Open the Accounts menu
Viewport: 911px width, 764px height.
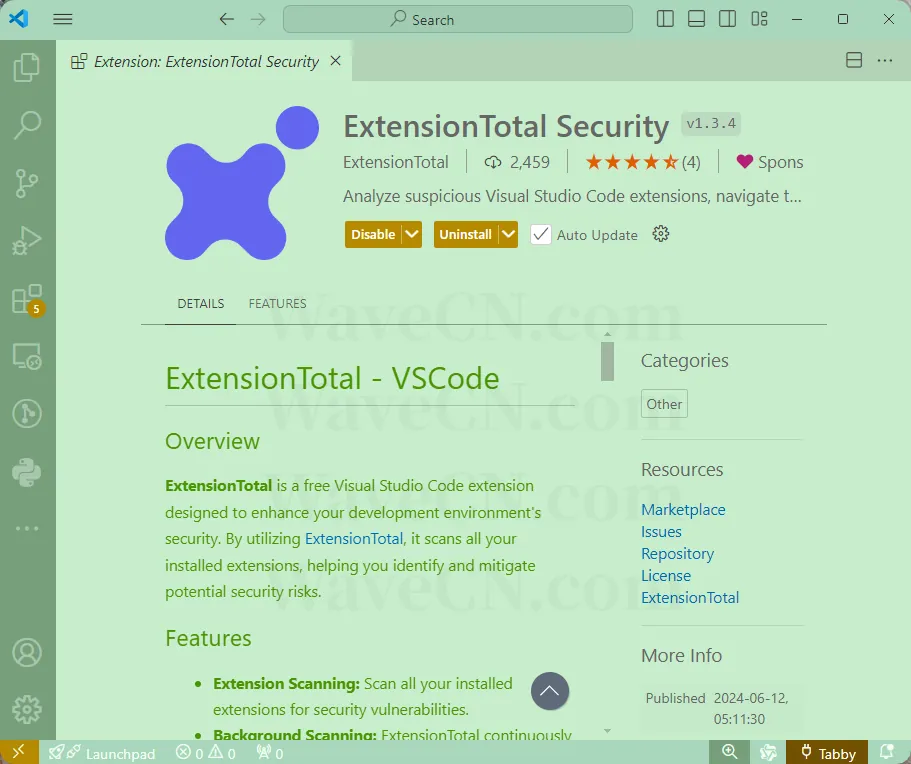point(27,652)
